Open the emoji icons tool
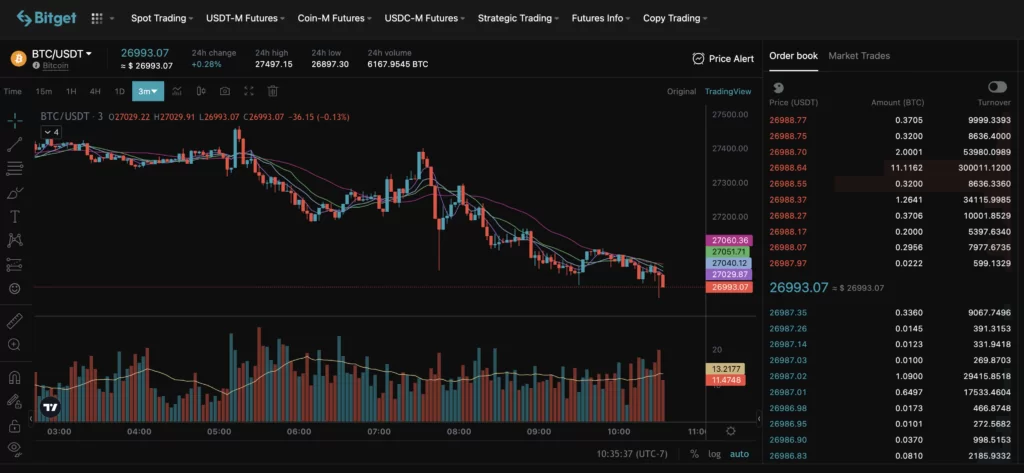Image resolution: width=1024 pixels, height=473 pixels. [x=15, y=288]
